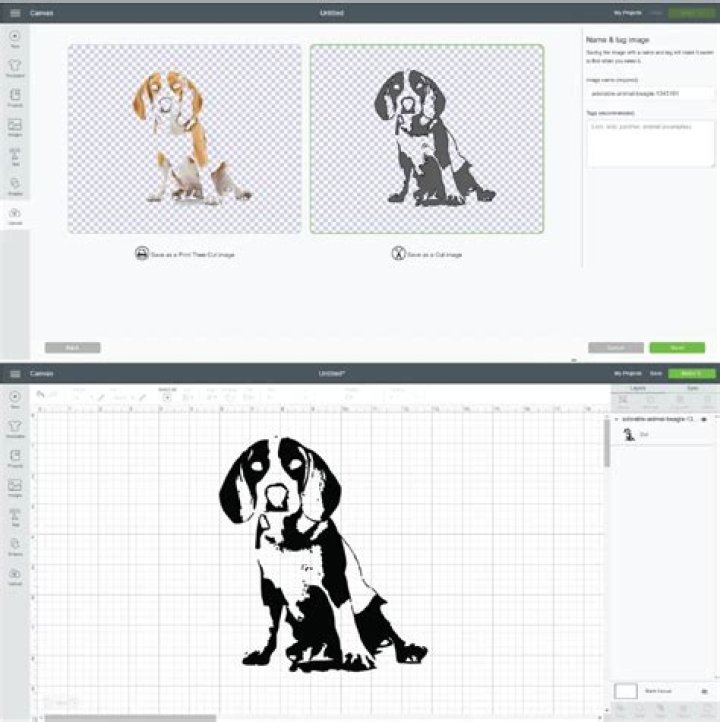Viewport: 720px width, 722px height.
Task: Open hamburger menu in upper upload window
Action: pyautogui.click(x=15, y=13)
